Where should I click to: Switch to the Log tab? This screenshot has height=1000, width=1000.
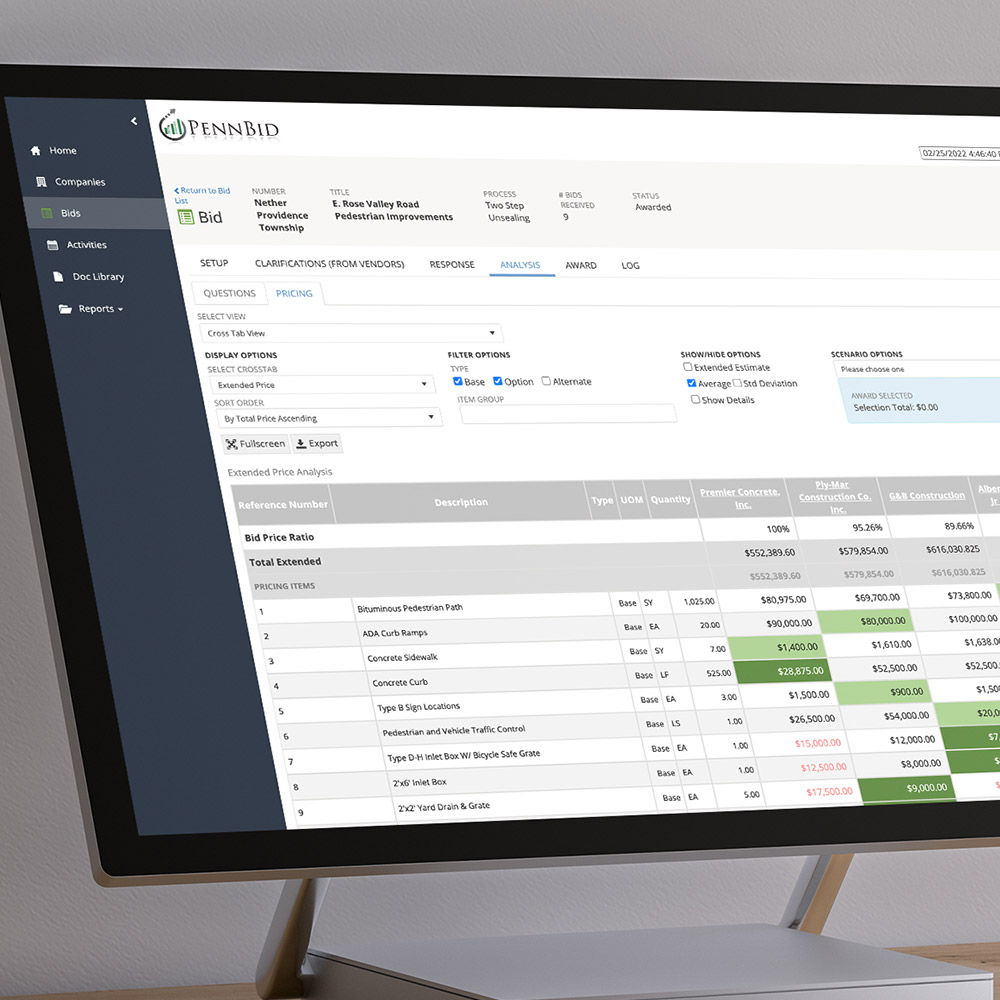631,265
